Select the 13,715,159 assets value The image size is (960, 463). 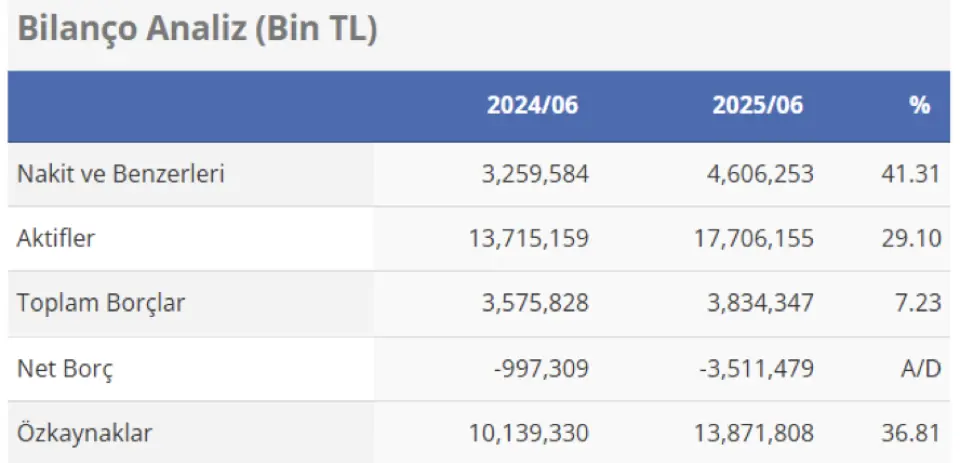coord(528,238)
